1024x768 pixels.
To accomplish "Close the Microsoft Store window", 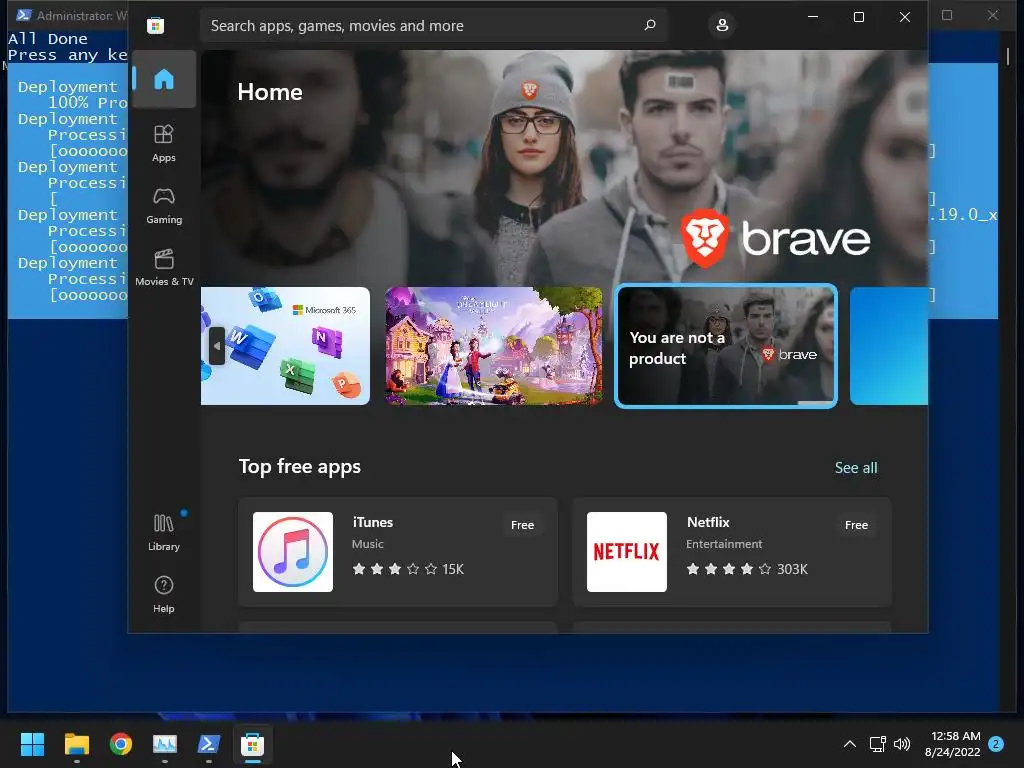I will (x=904, y=17).
